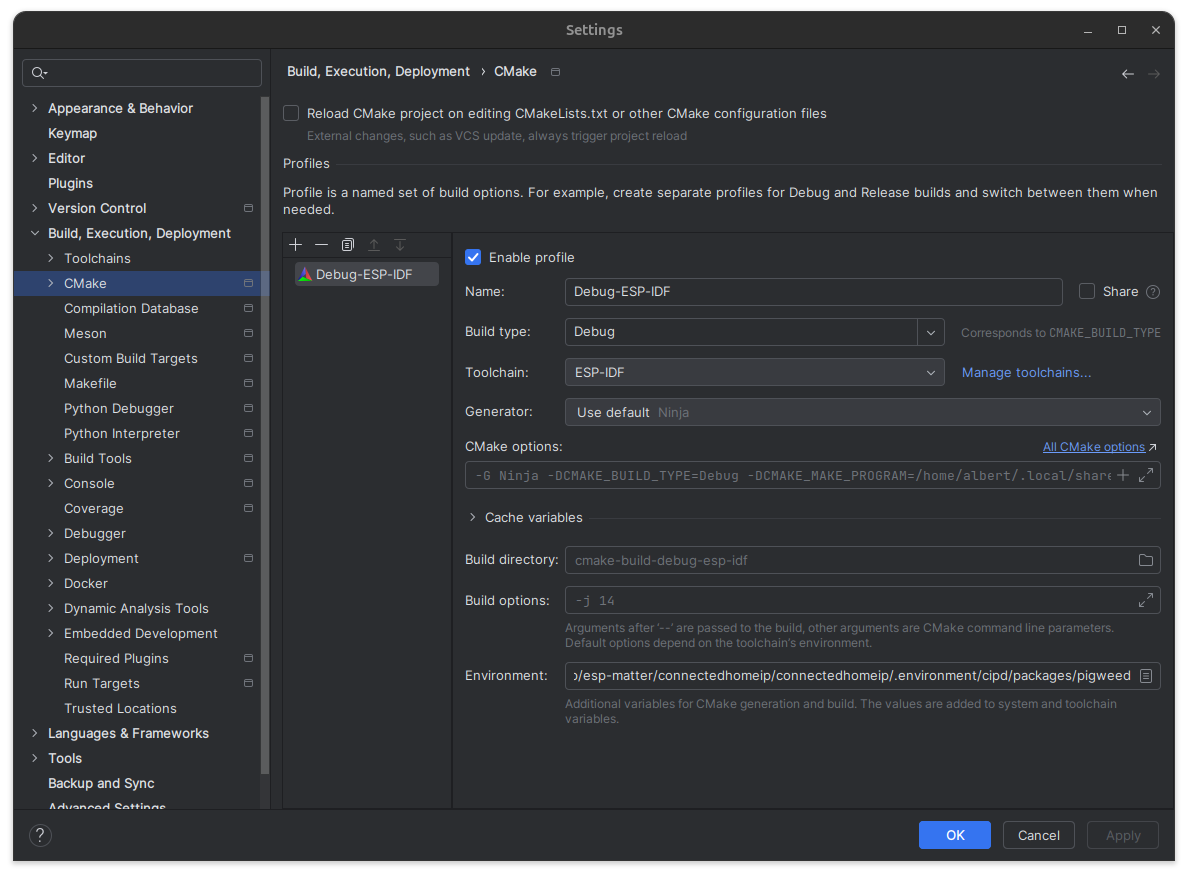Image resolution: width=1188 pixels, height=877 pixels.
Task: Open the Build type dropdown
Action: tap(931, 332)
